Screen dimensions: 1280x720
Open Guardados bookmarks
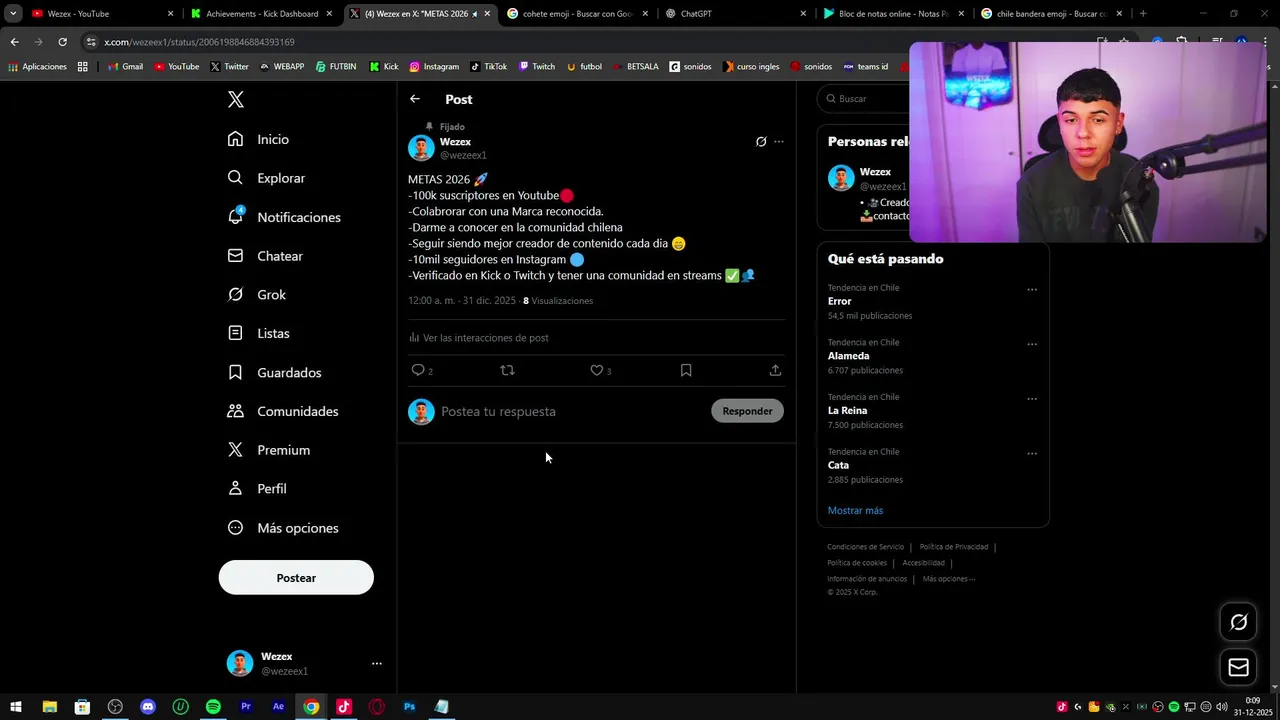click(x=274, y=372)
